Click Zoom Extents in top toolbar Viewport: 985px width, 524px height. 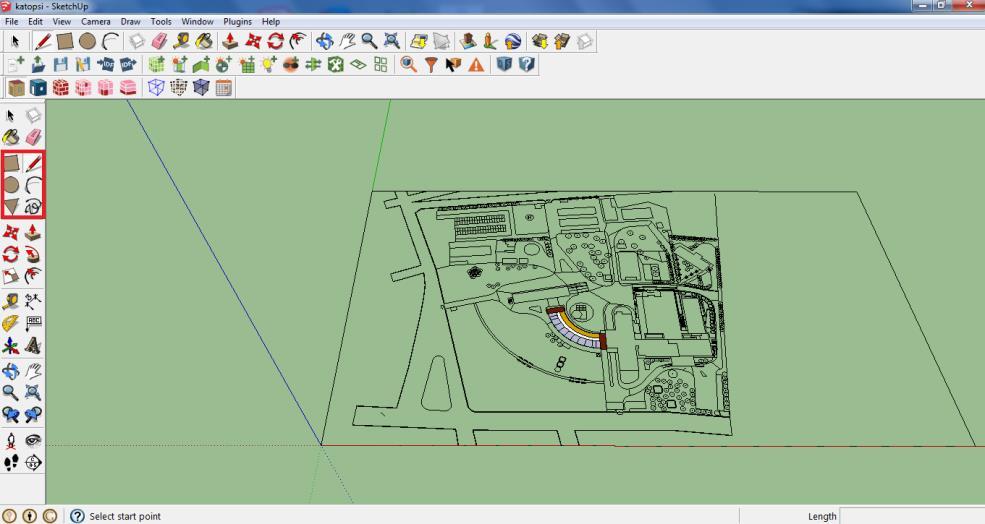[x=392, y=41]
